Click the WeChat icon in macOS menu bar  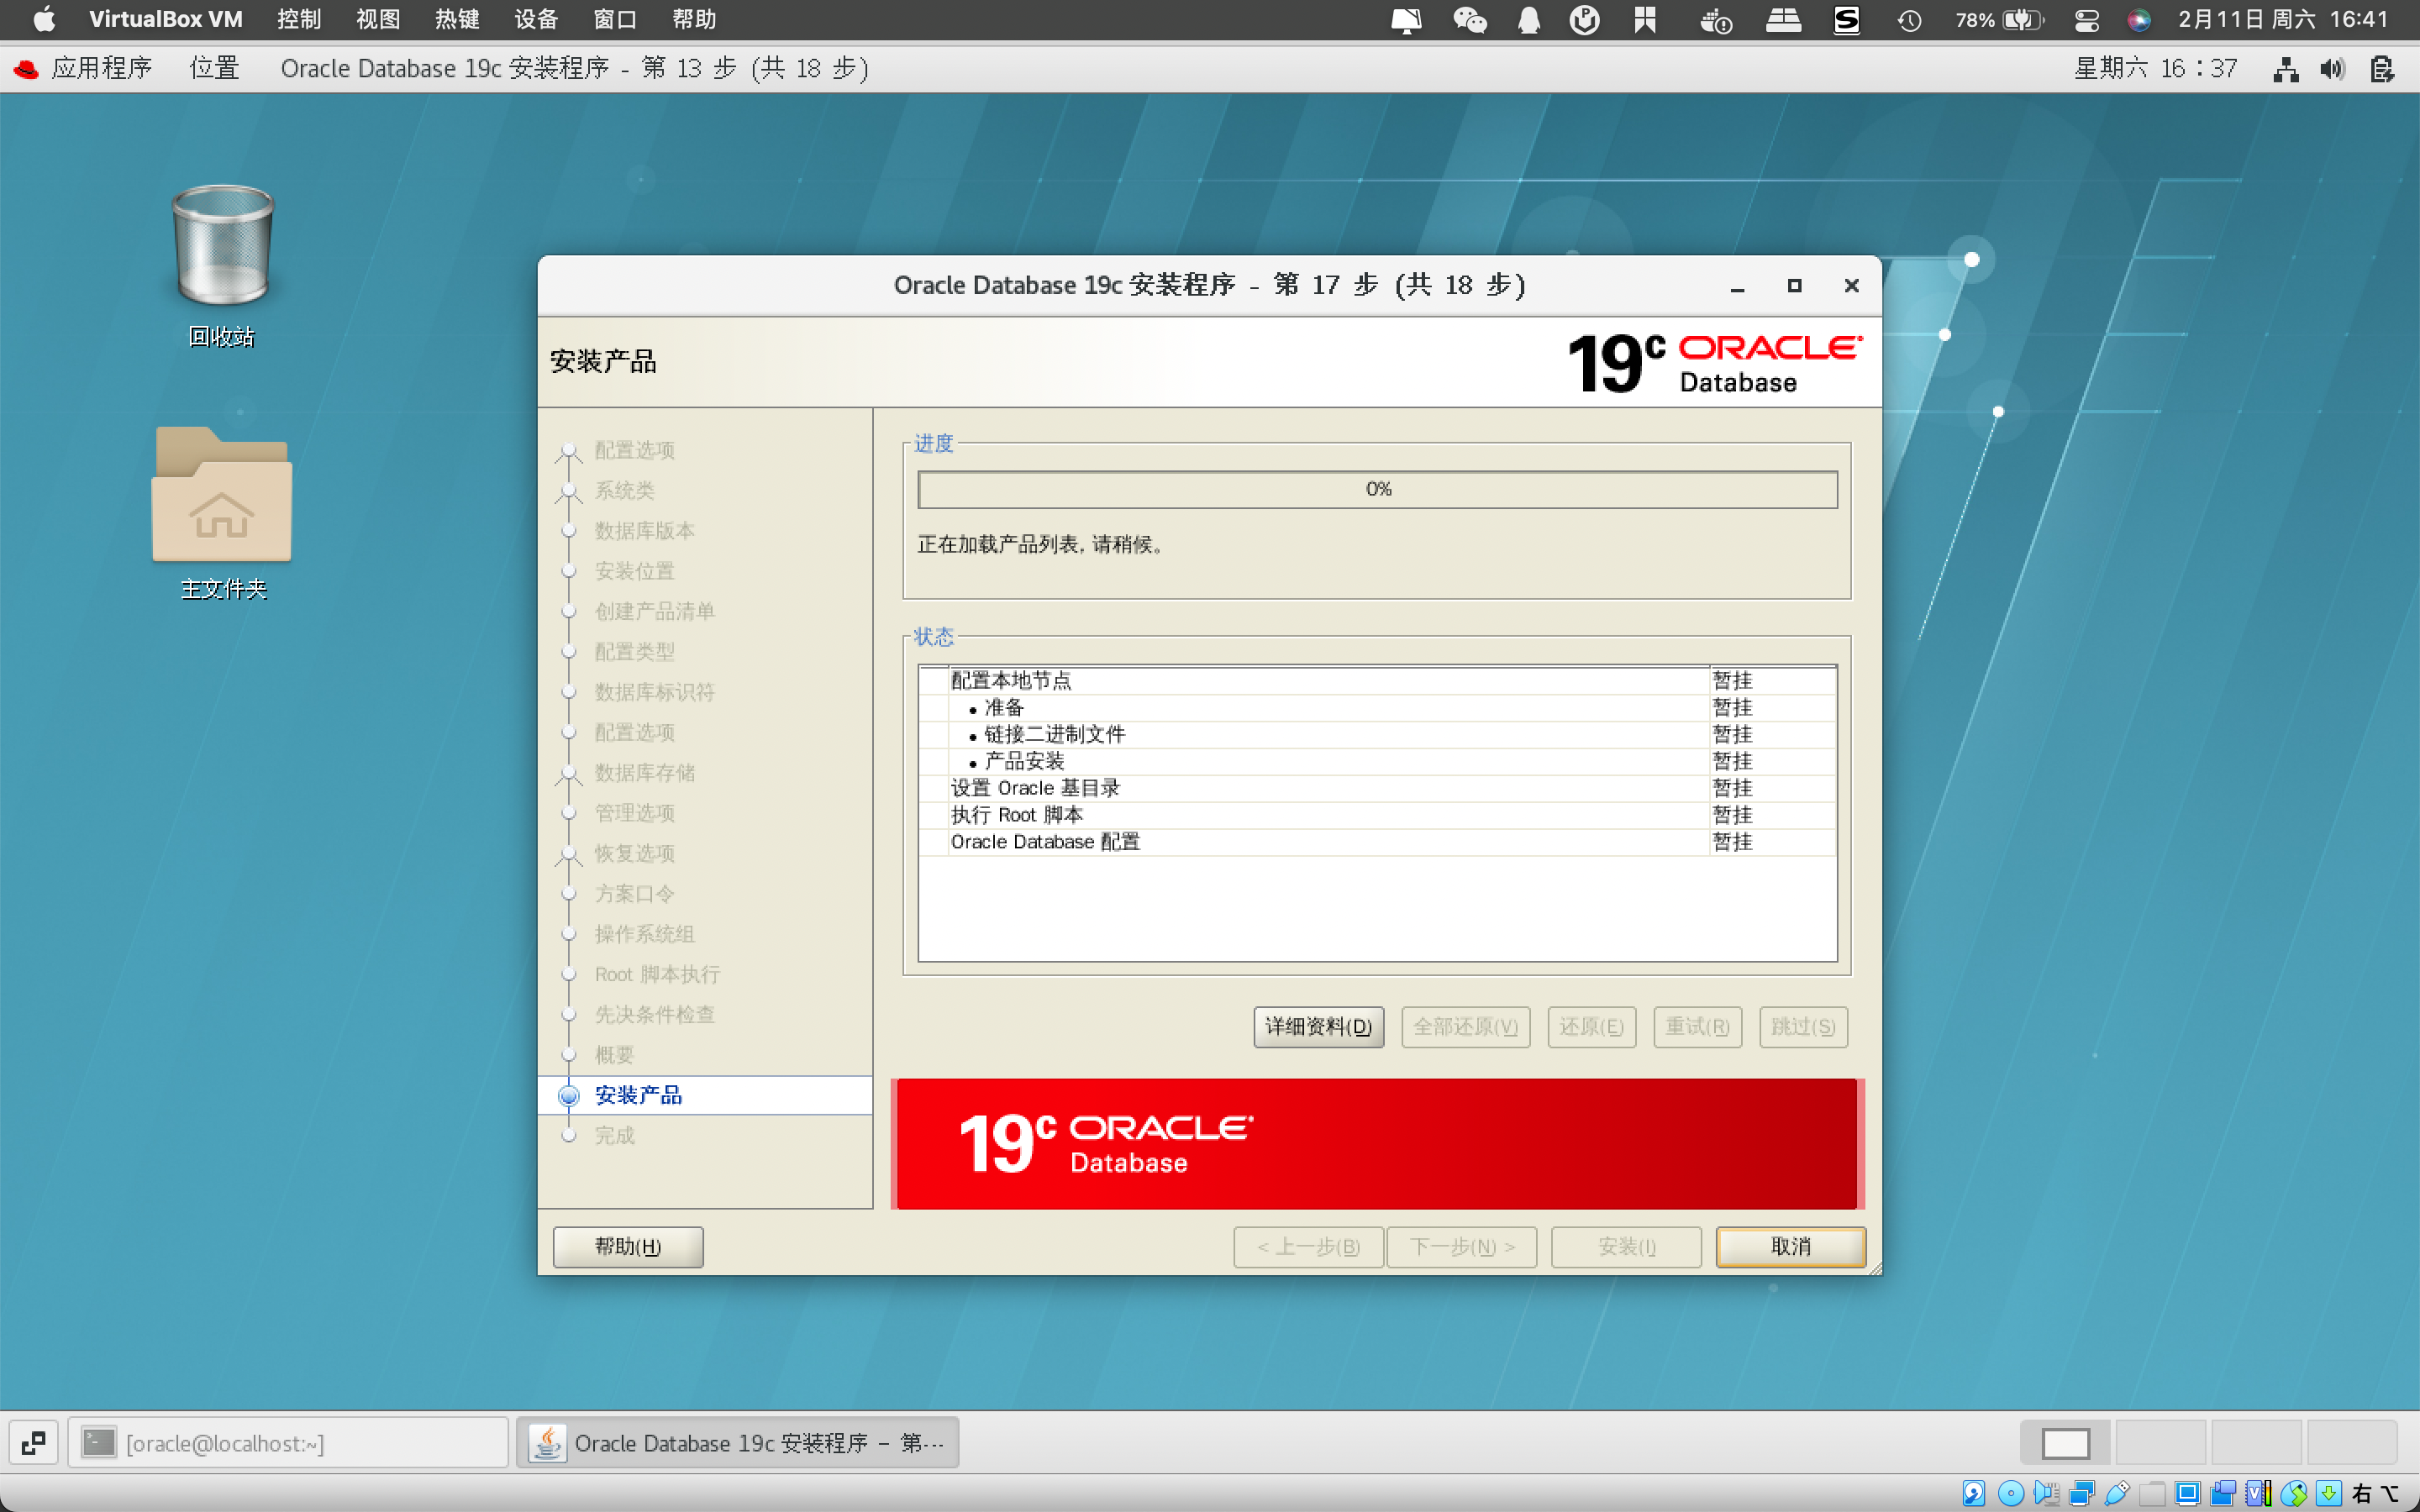point(1470,20)
